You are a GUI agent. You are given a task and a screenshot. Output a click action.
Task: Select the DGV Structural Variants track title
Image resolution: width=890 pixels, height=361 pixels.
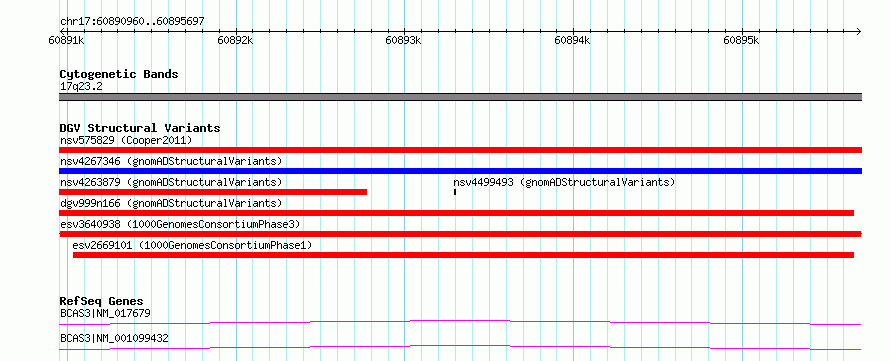click(x=140, y=128)
